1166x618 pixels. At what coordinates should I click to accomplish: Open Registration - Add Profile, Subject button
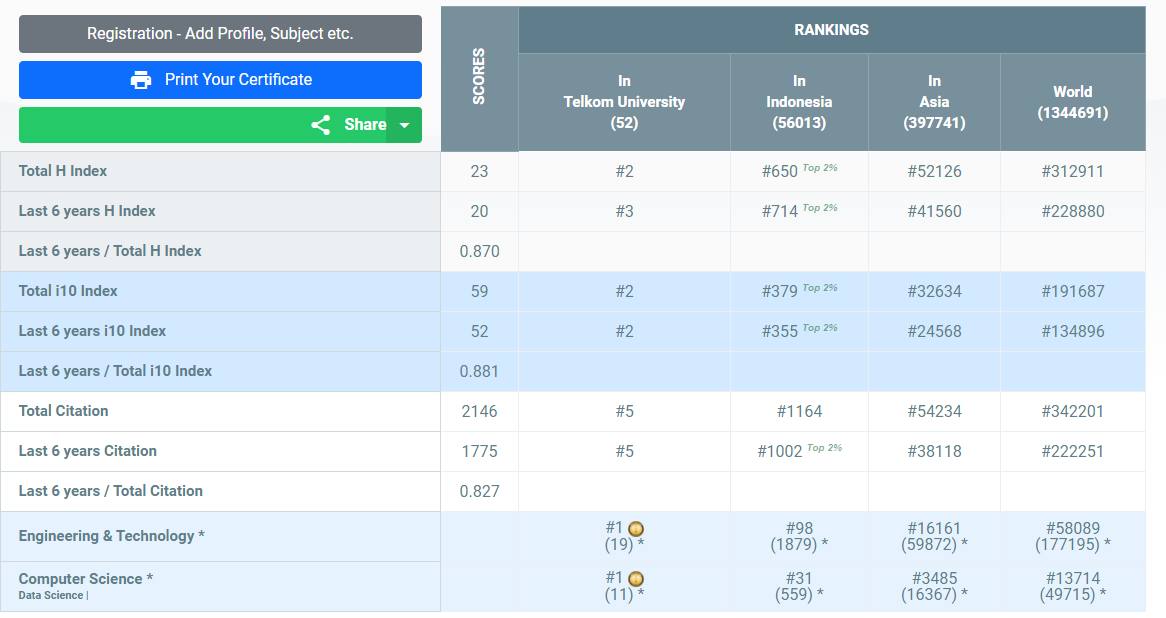pyautogui.click(x=220, y=34)
